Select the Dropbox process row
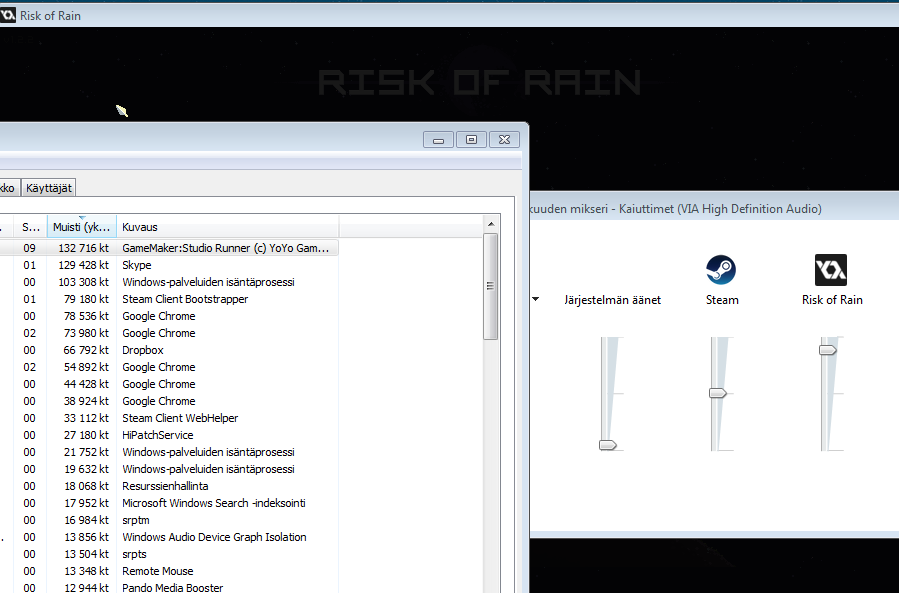This screenshot has width=899, height=593. (169, 350)
